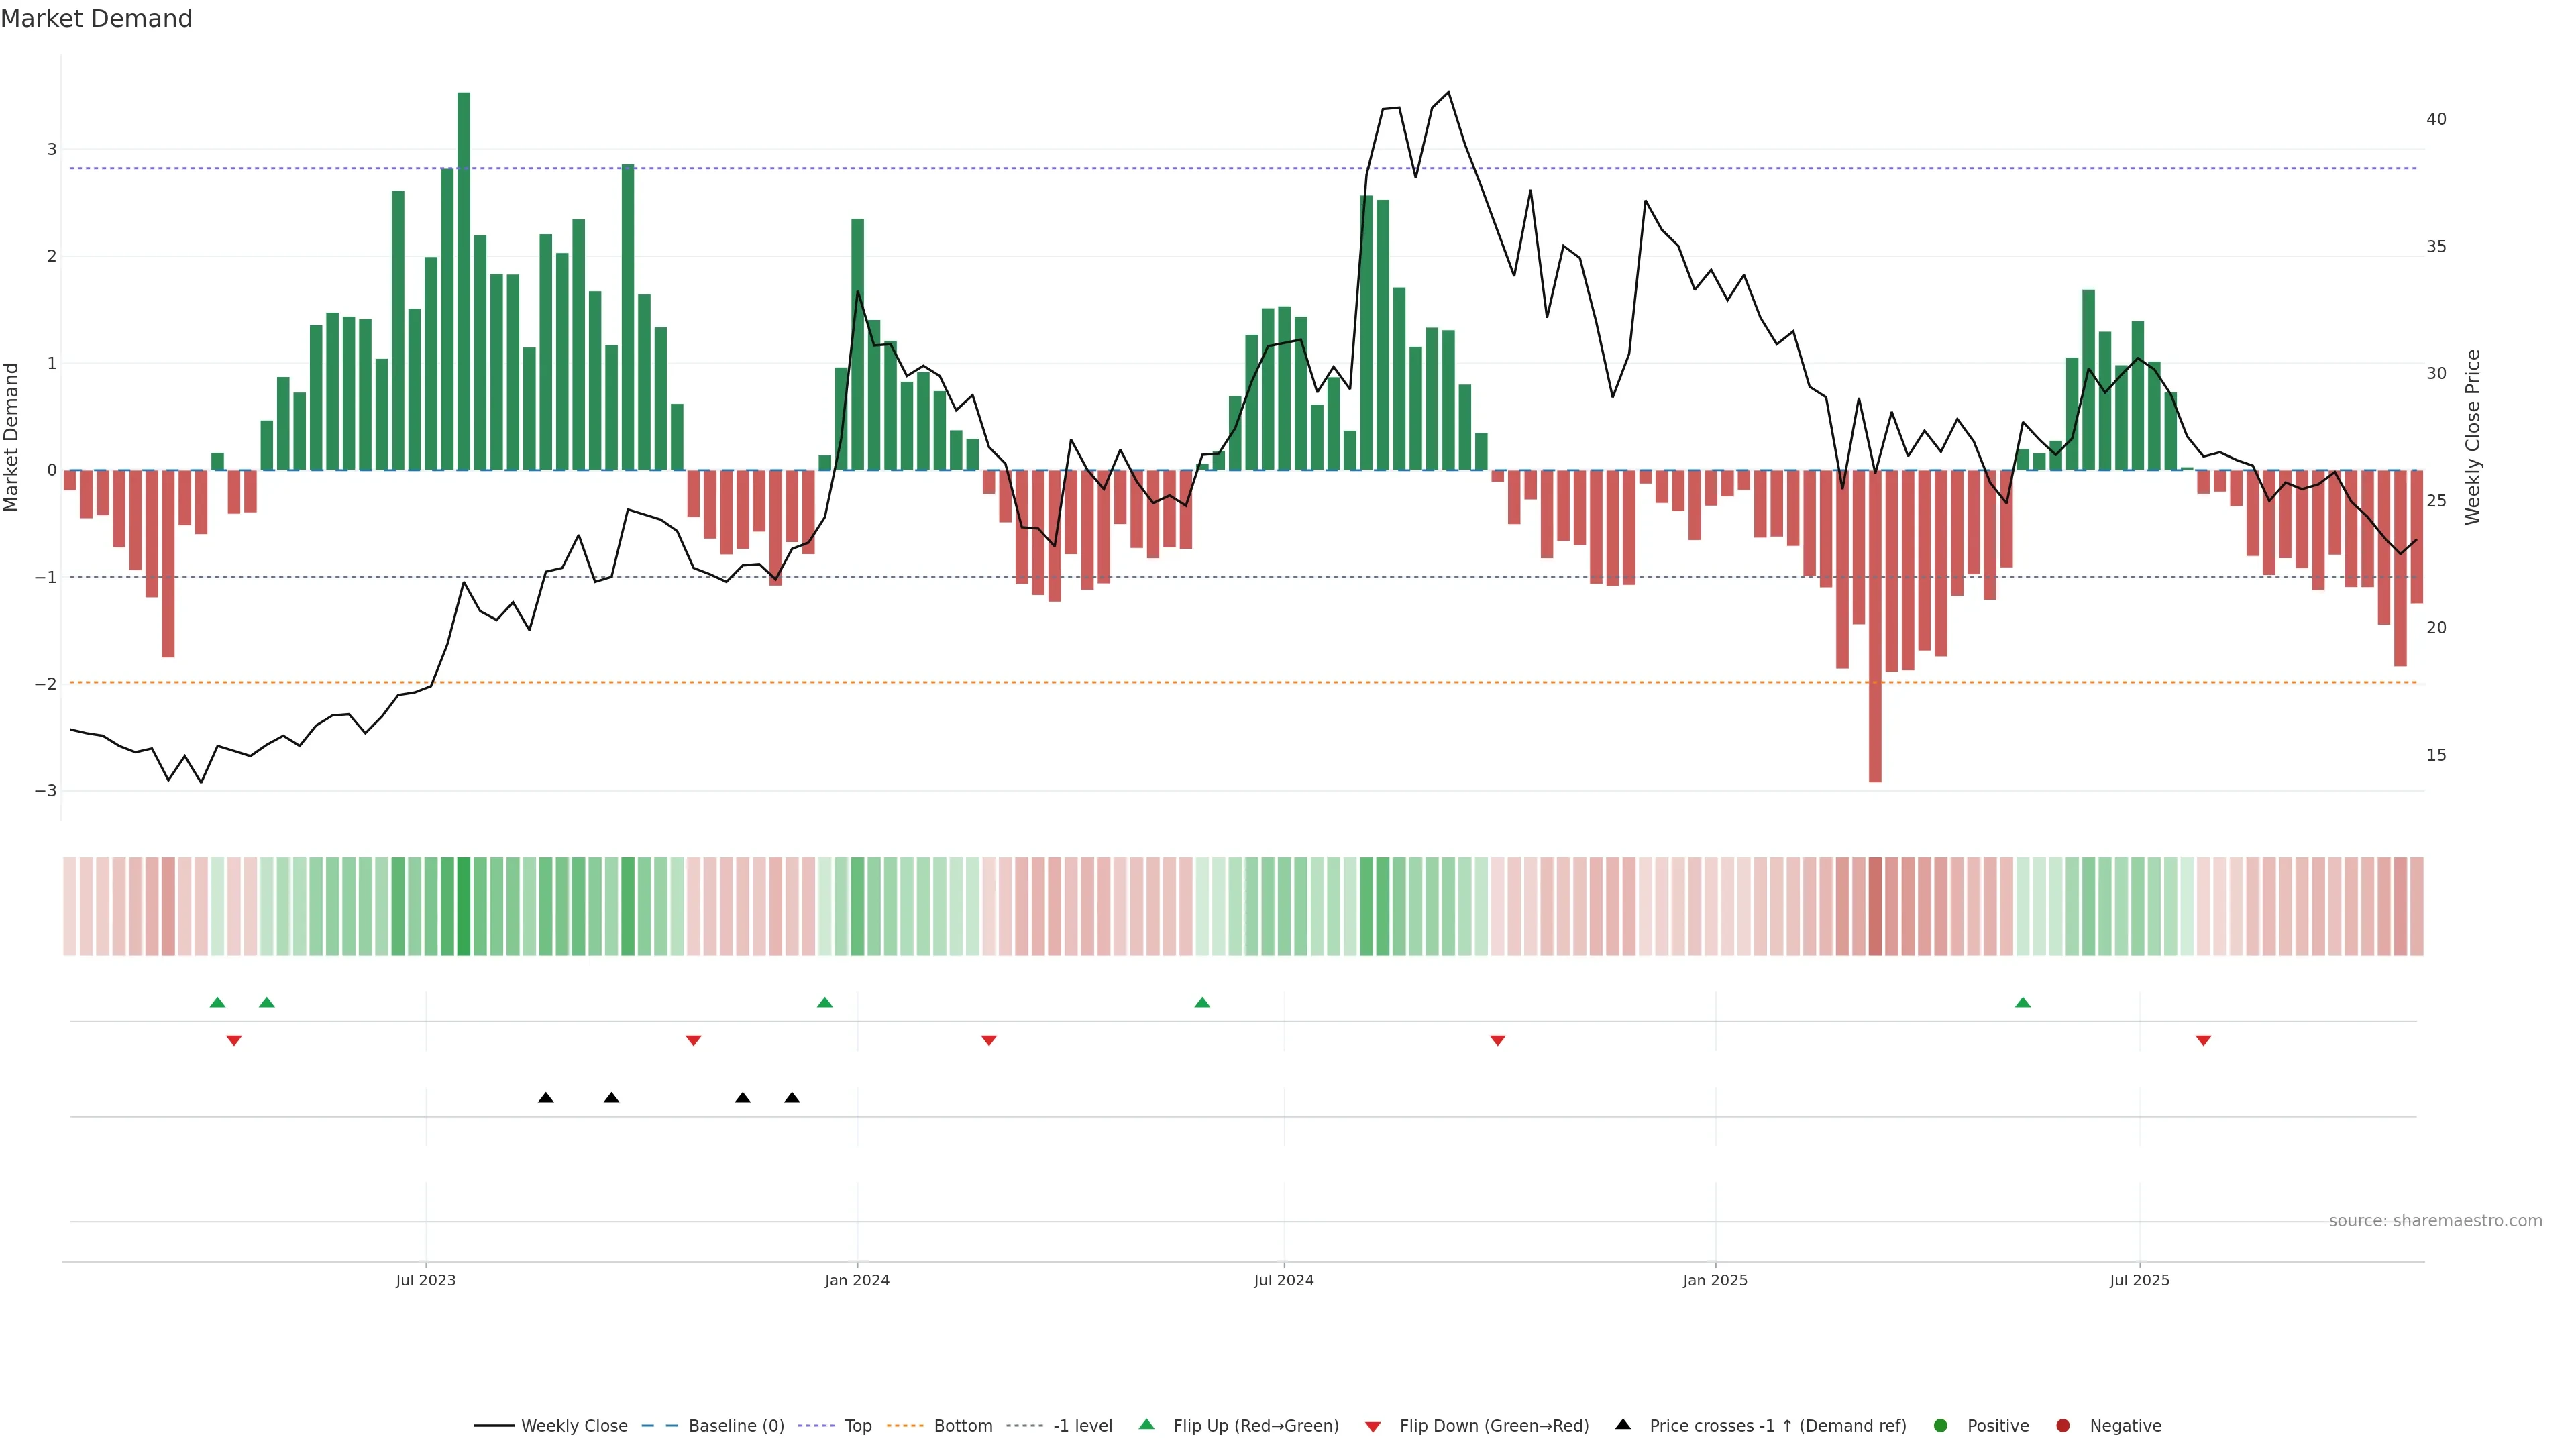Click the green Flip Up triangle legend icon
2576x1449 pixels.
pos(1146,1425)
